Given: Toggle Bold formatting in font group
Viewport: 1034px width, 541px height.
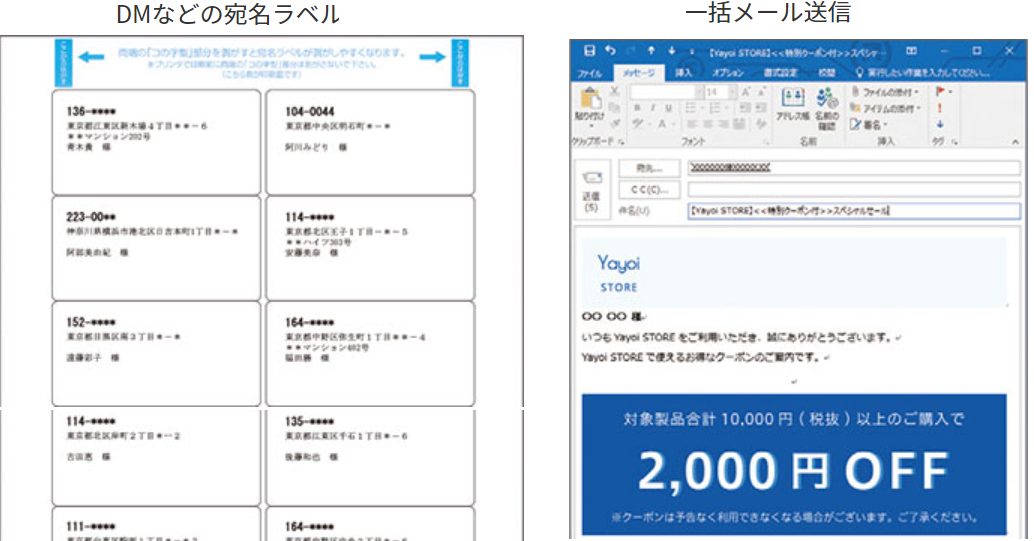Looking at the screenshot, I should (x=638, y=108).
